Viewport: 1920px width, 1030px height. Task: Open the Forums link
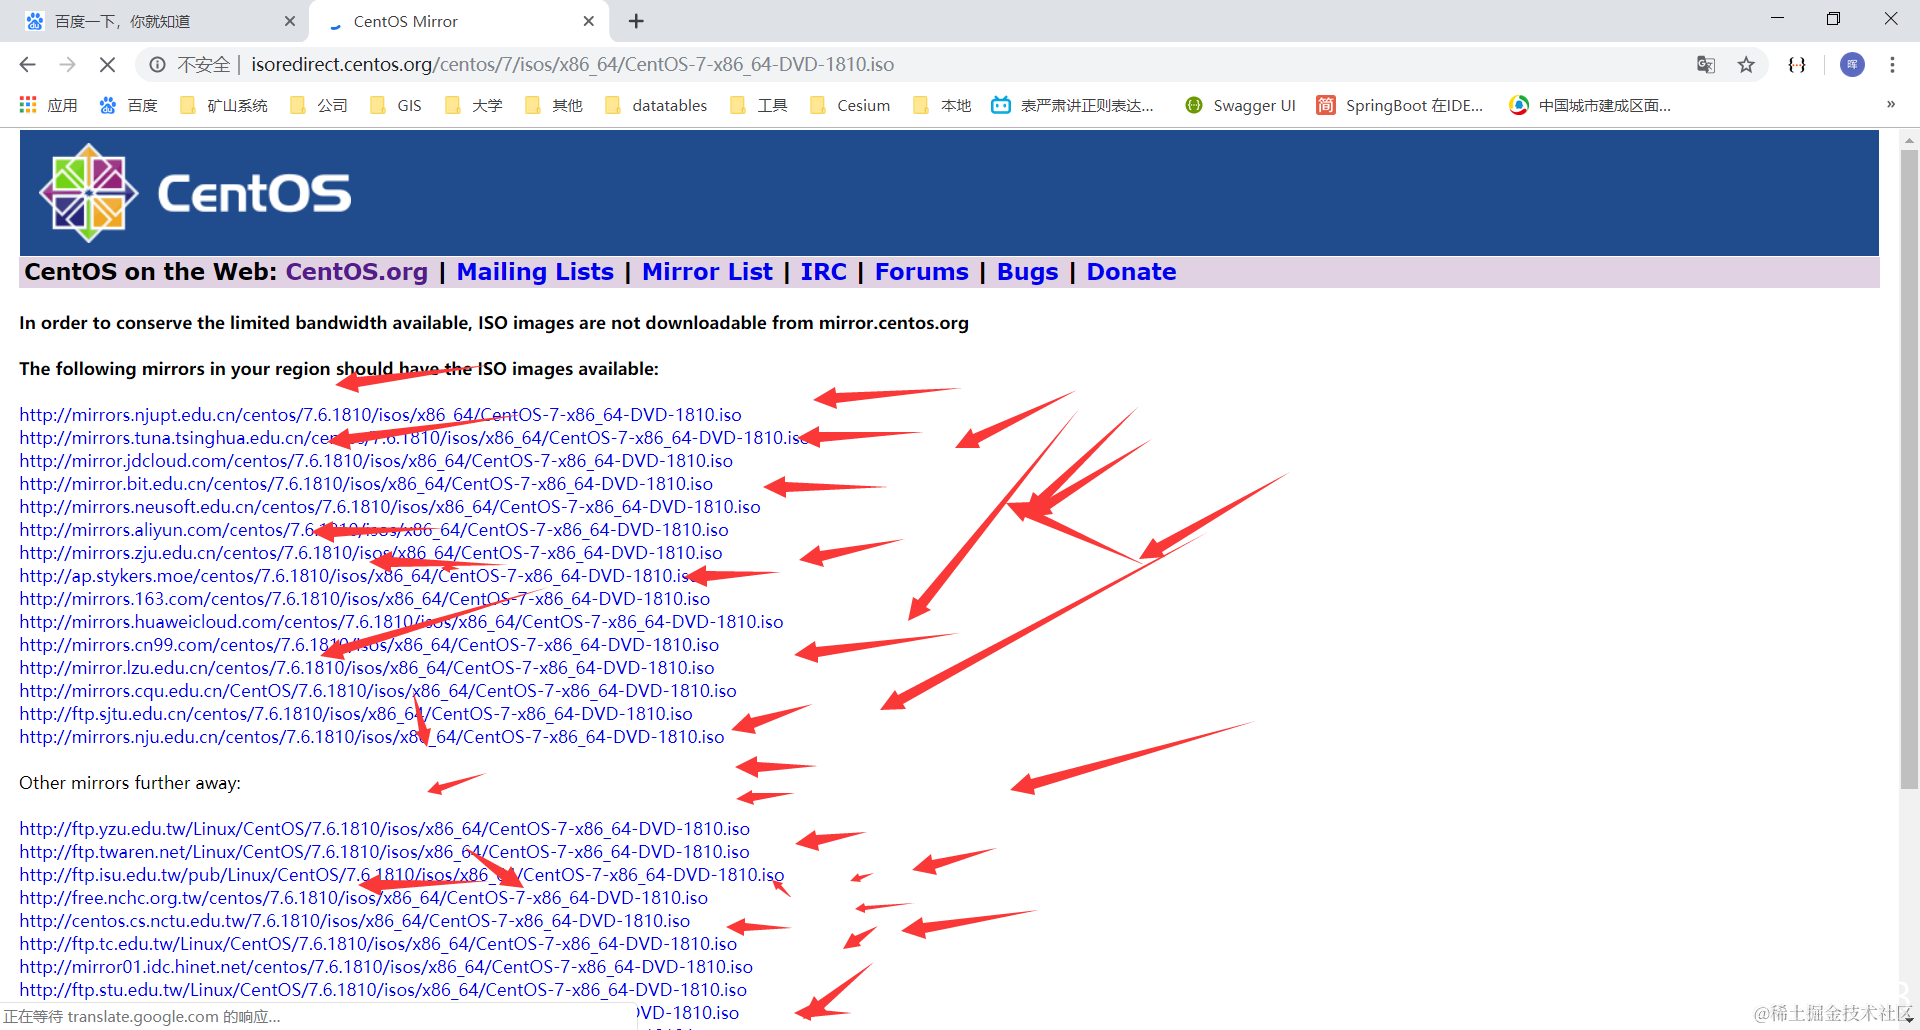pos(921,272)
